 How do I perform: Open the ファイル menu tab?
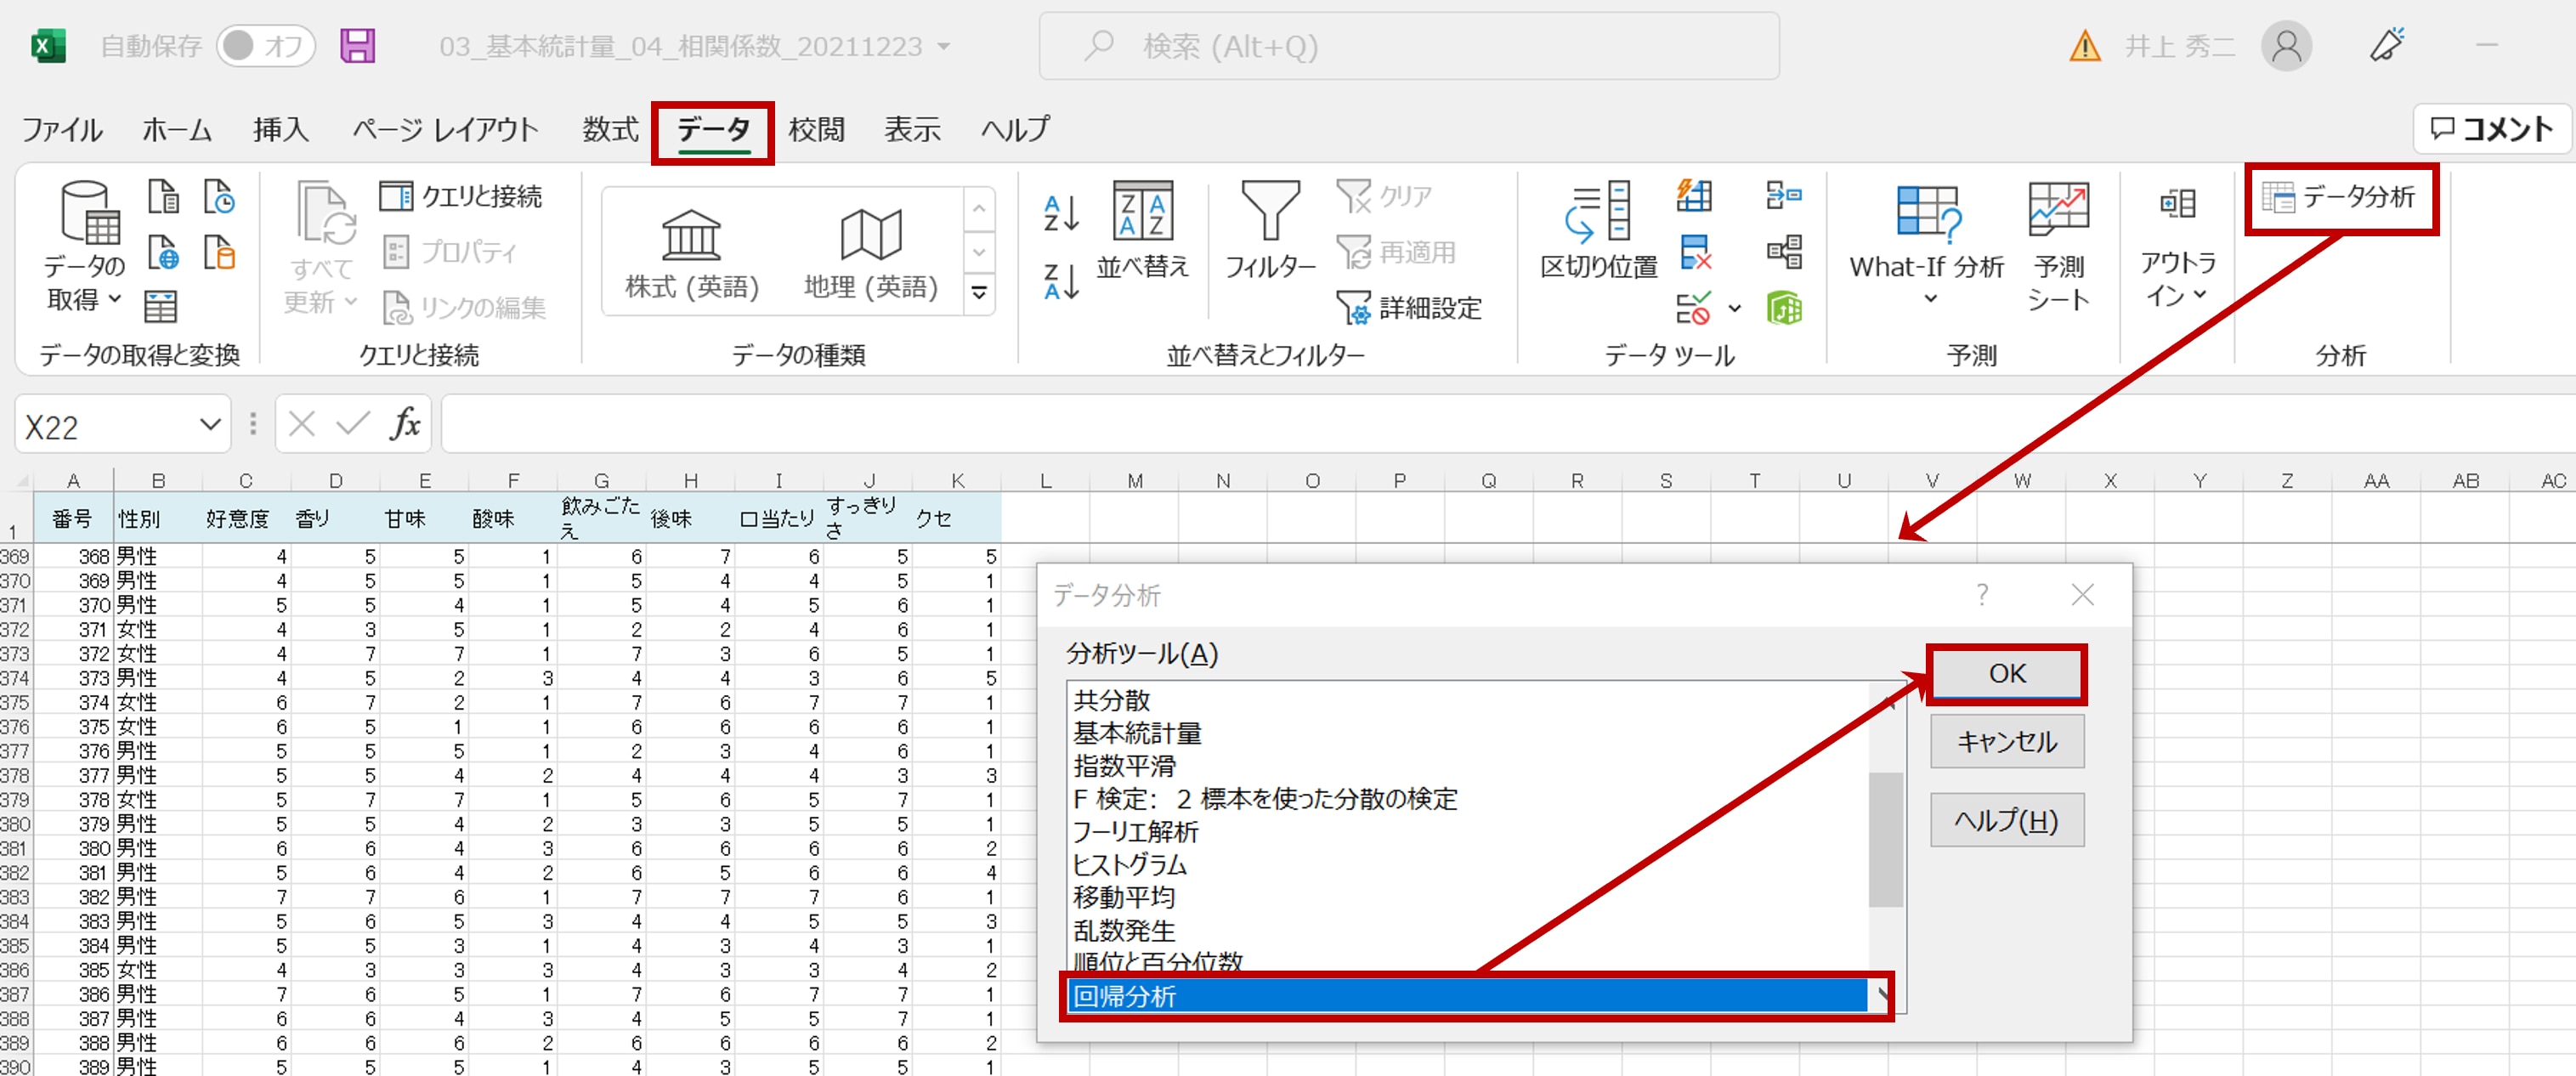(x=62, y=130)
